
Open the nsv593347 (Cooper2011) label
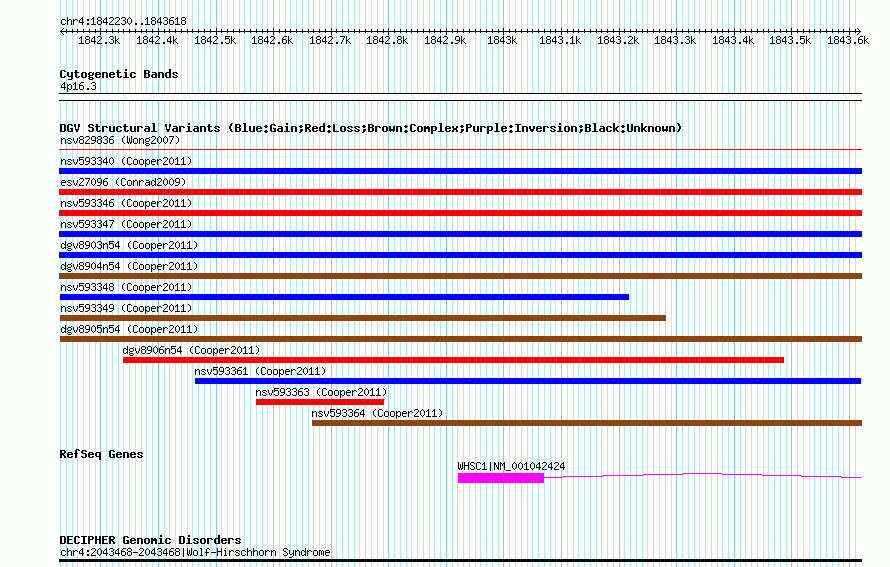[126, 224]
